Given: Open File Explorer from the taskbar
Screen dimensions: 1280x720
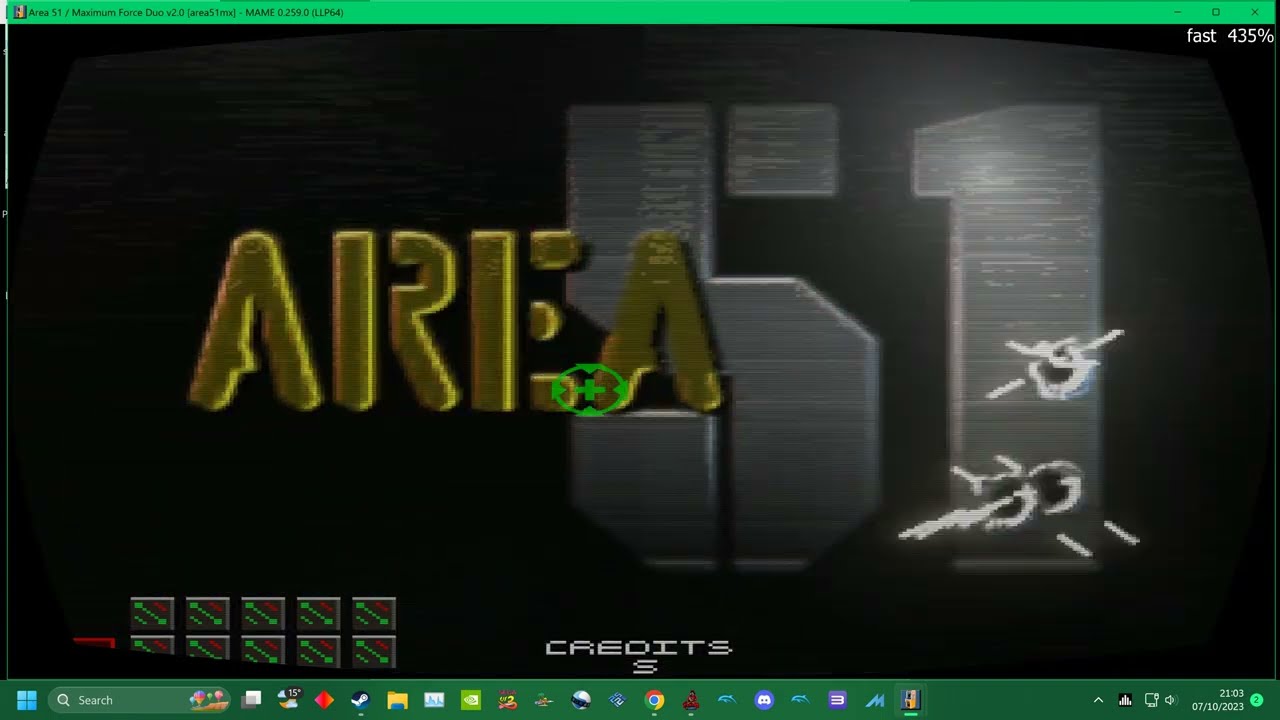Looking at the screenshot, I should [x=397, y=700].
